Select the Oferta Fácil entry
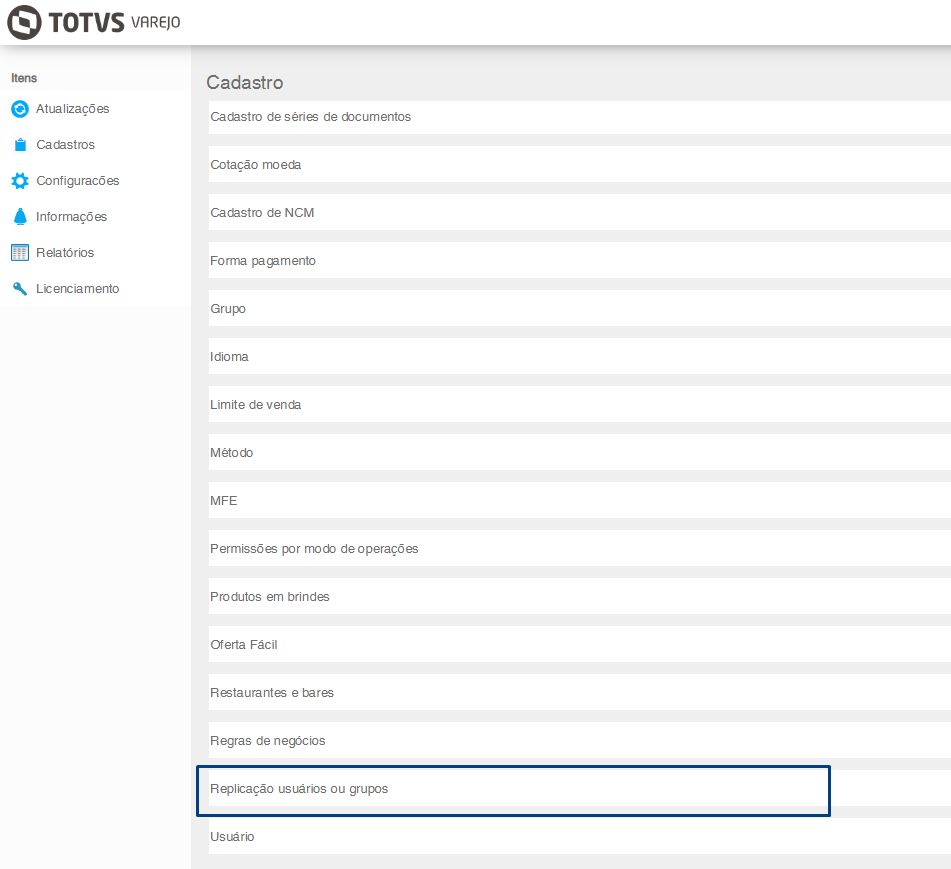Viewport: 951px width, 869px height. click(244, 645)
